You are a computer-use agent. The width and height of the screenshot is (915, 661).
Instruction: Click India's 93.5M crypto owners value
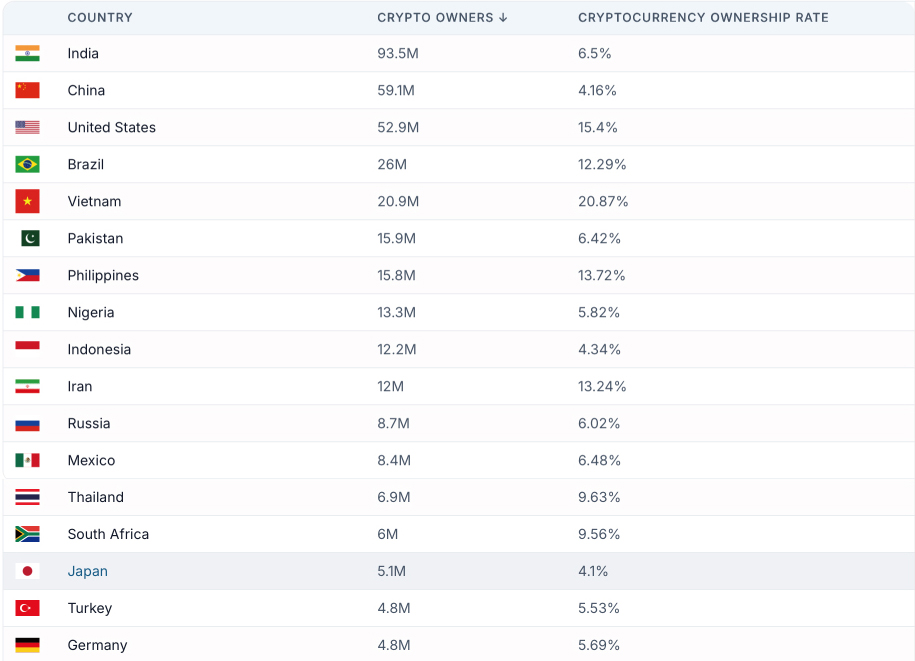398,53
